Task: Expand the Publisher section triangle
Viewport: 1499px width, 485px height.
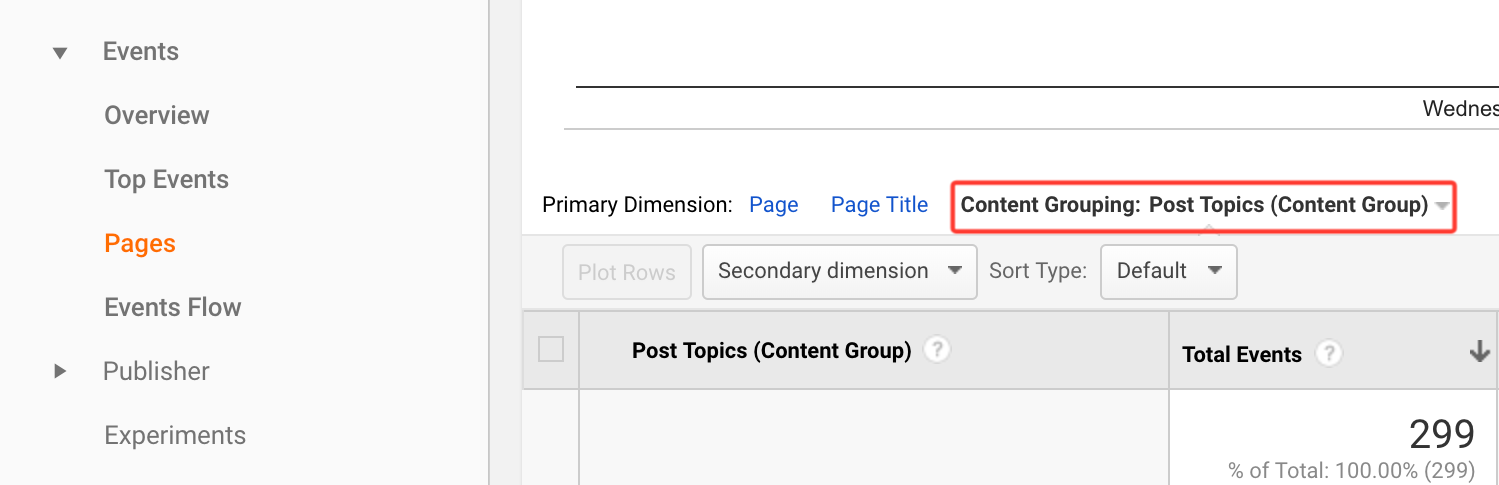Action: (x=60, y=371)
